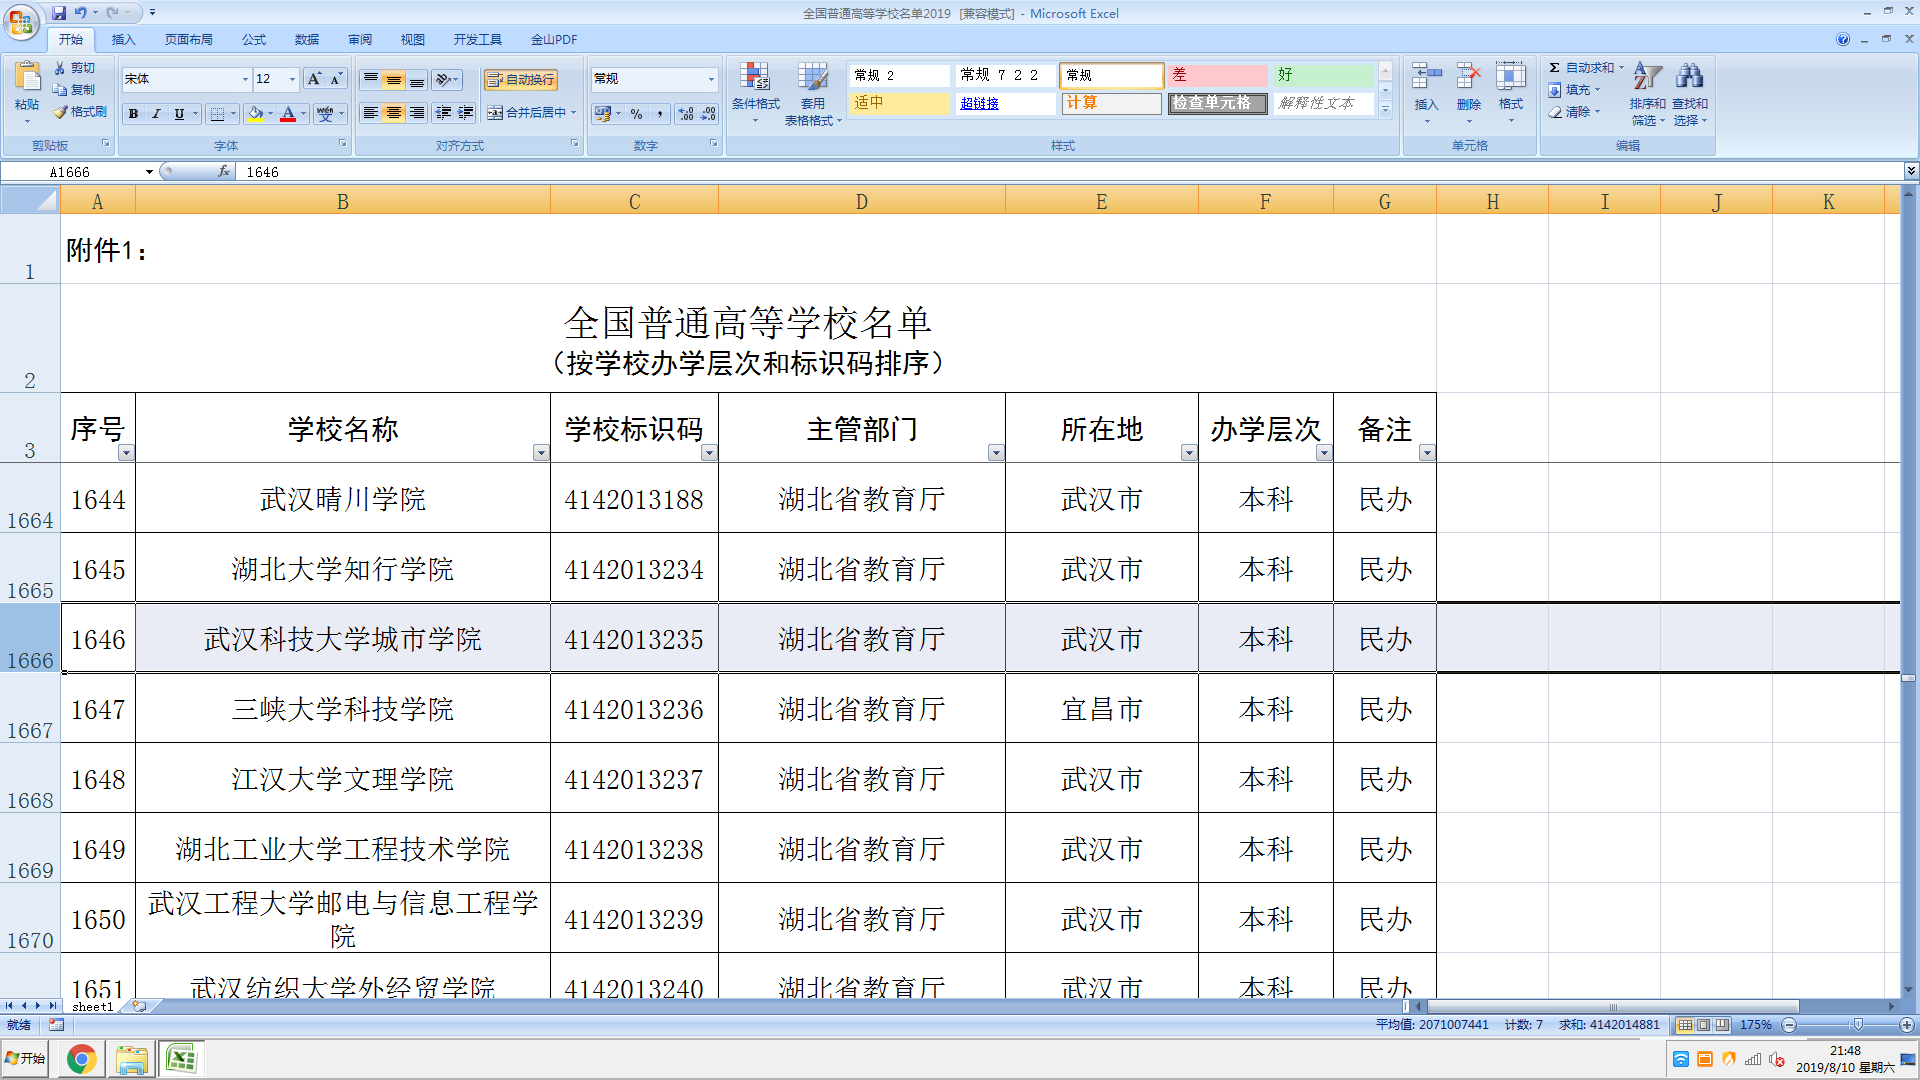Click the comma style icon
The image size is (1920, 1080).
(660, 114)
